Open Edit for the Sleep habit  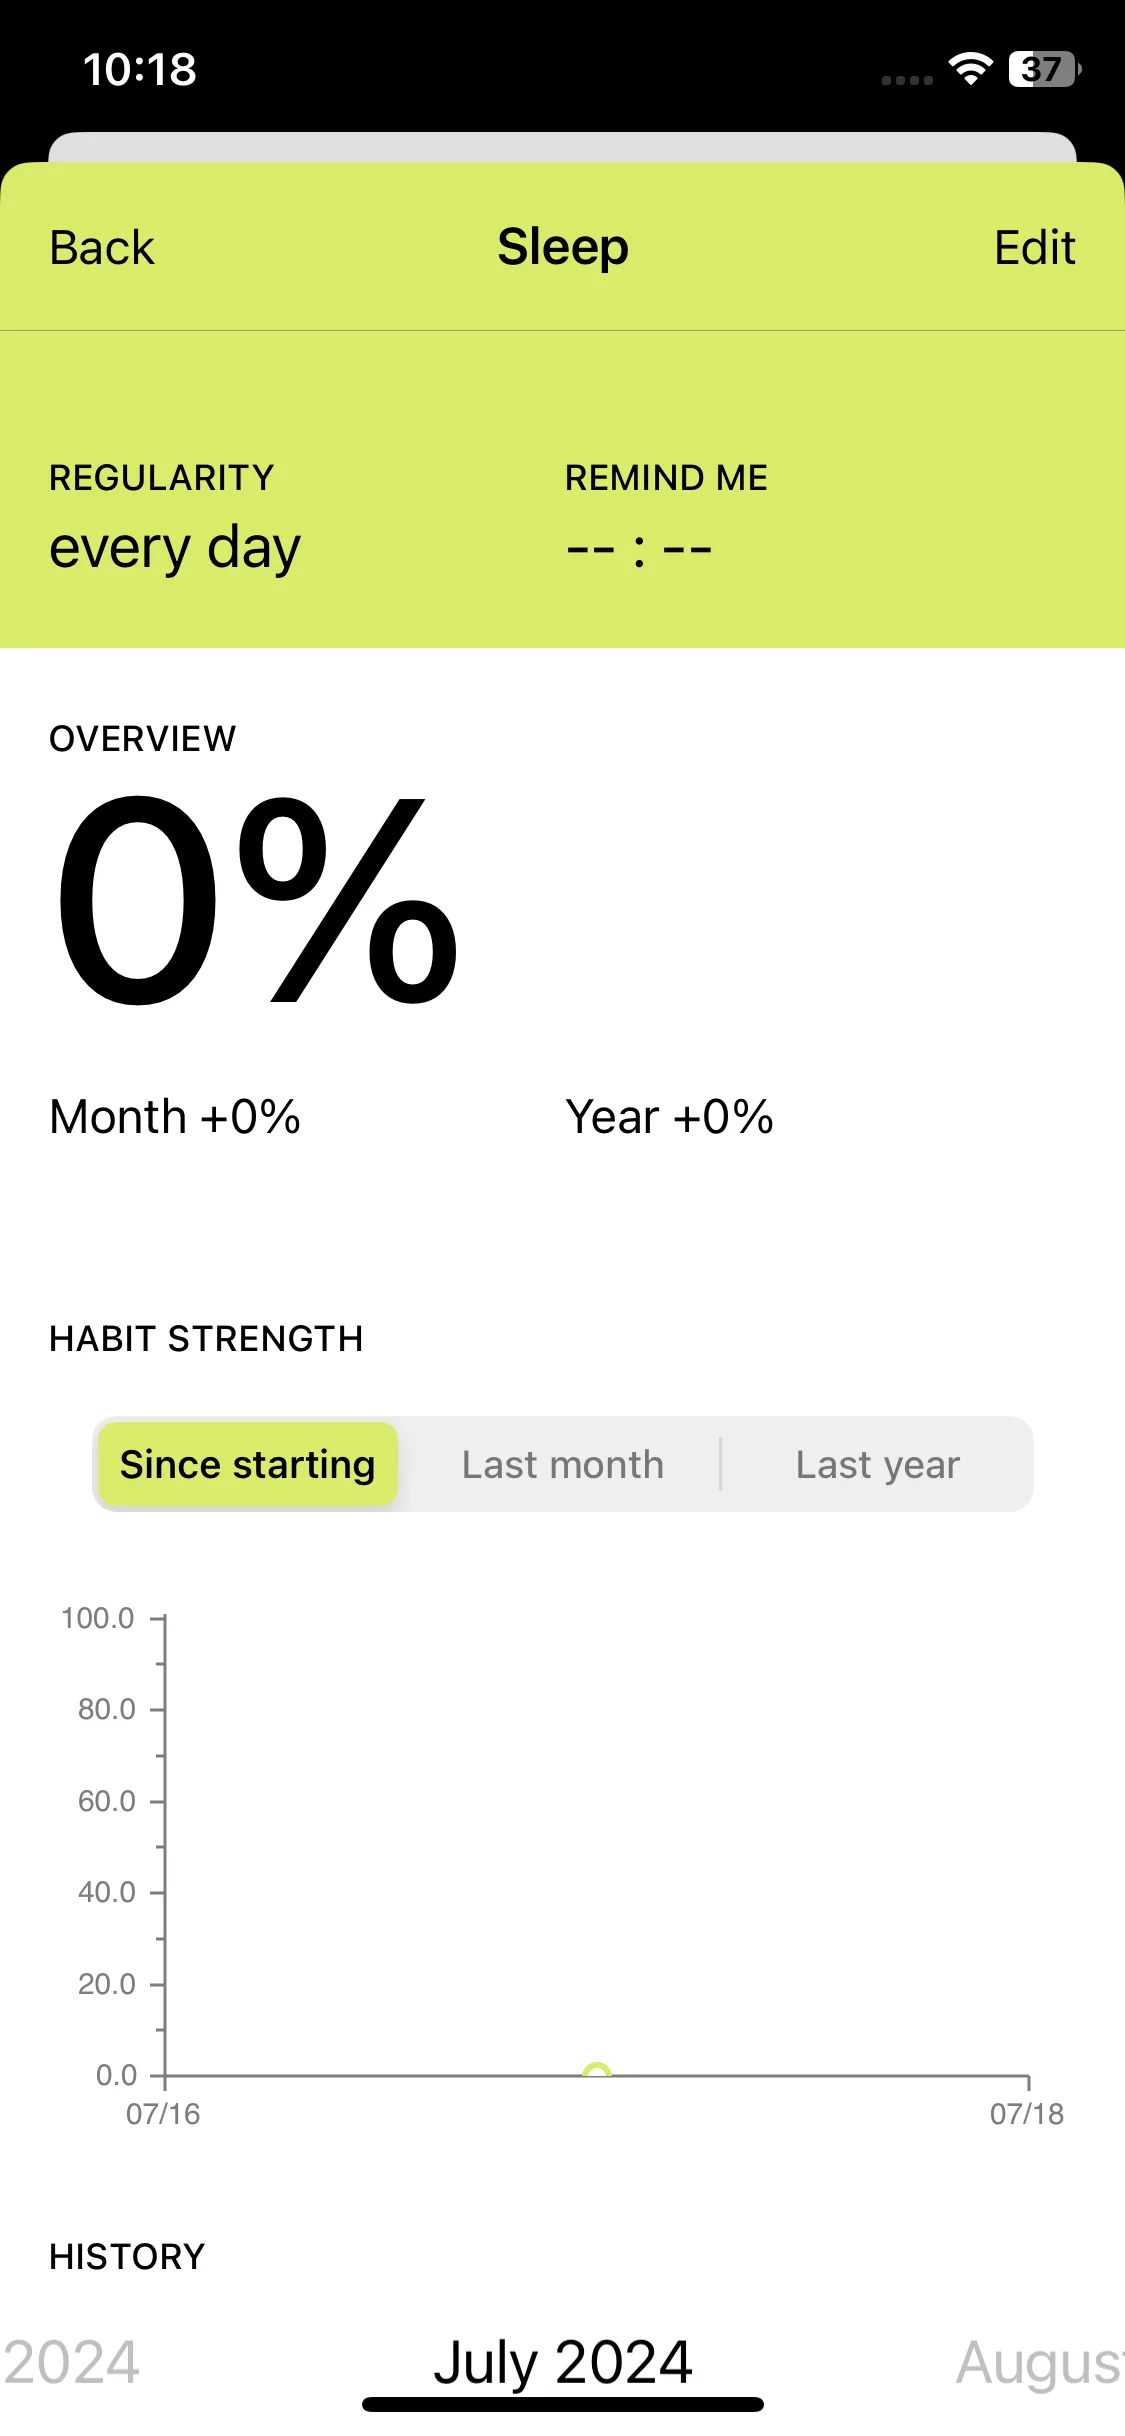point(1034,248)
